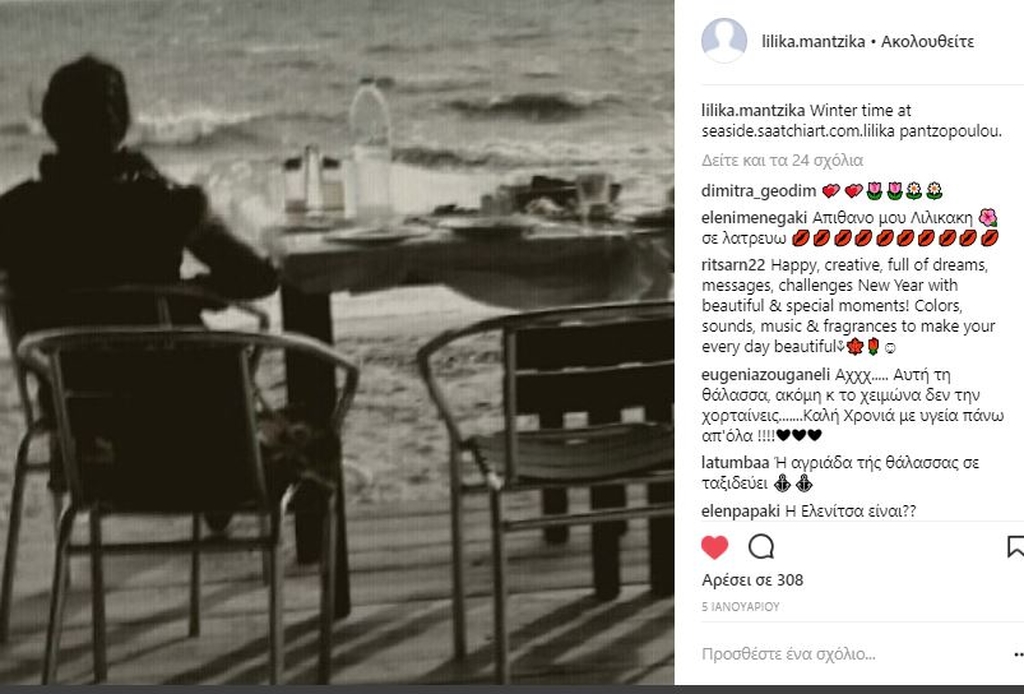Click lilika.mantzika profile avatar
This screenshot has width=1024, height=694.
pyautogui.click(x=724, y=40)
